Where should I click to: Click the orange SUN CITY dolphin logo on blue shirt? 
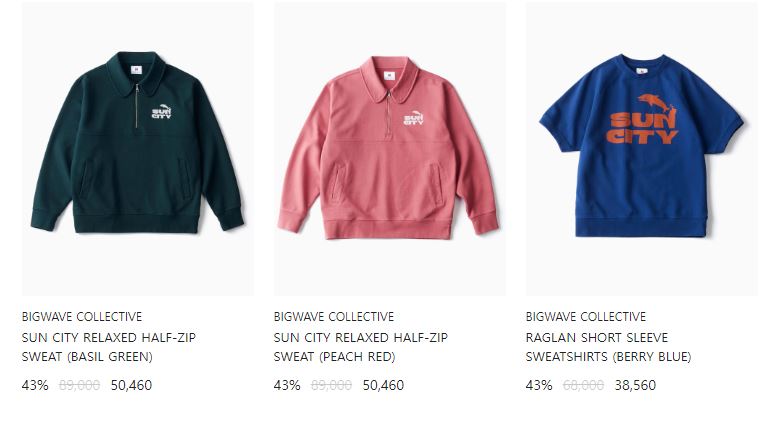642,119
